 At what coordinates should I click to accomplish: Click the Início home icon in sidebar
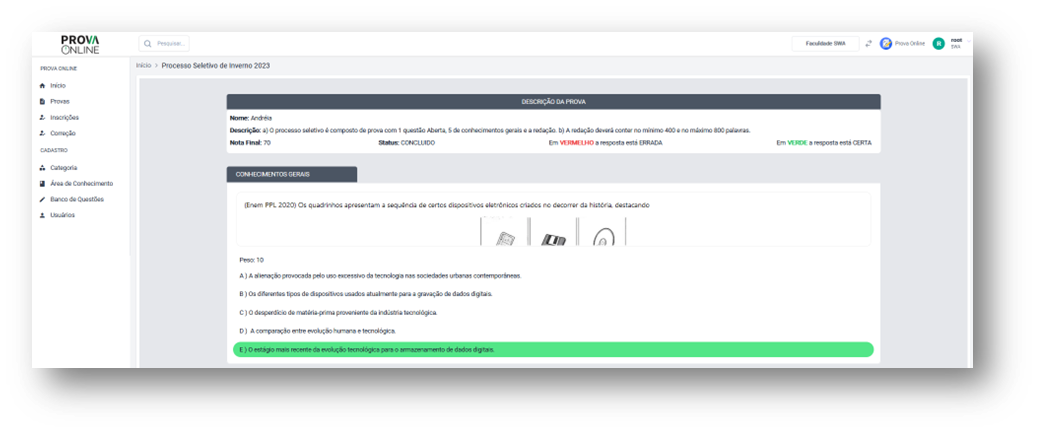[42, 85]
